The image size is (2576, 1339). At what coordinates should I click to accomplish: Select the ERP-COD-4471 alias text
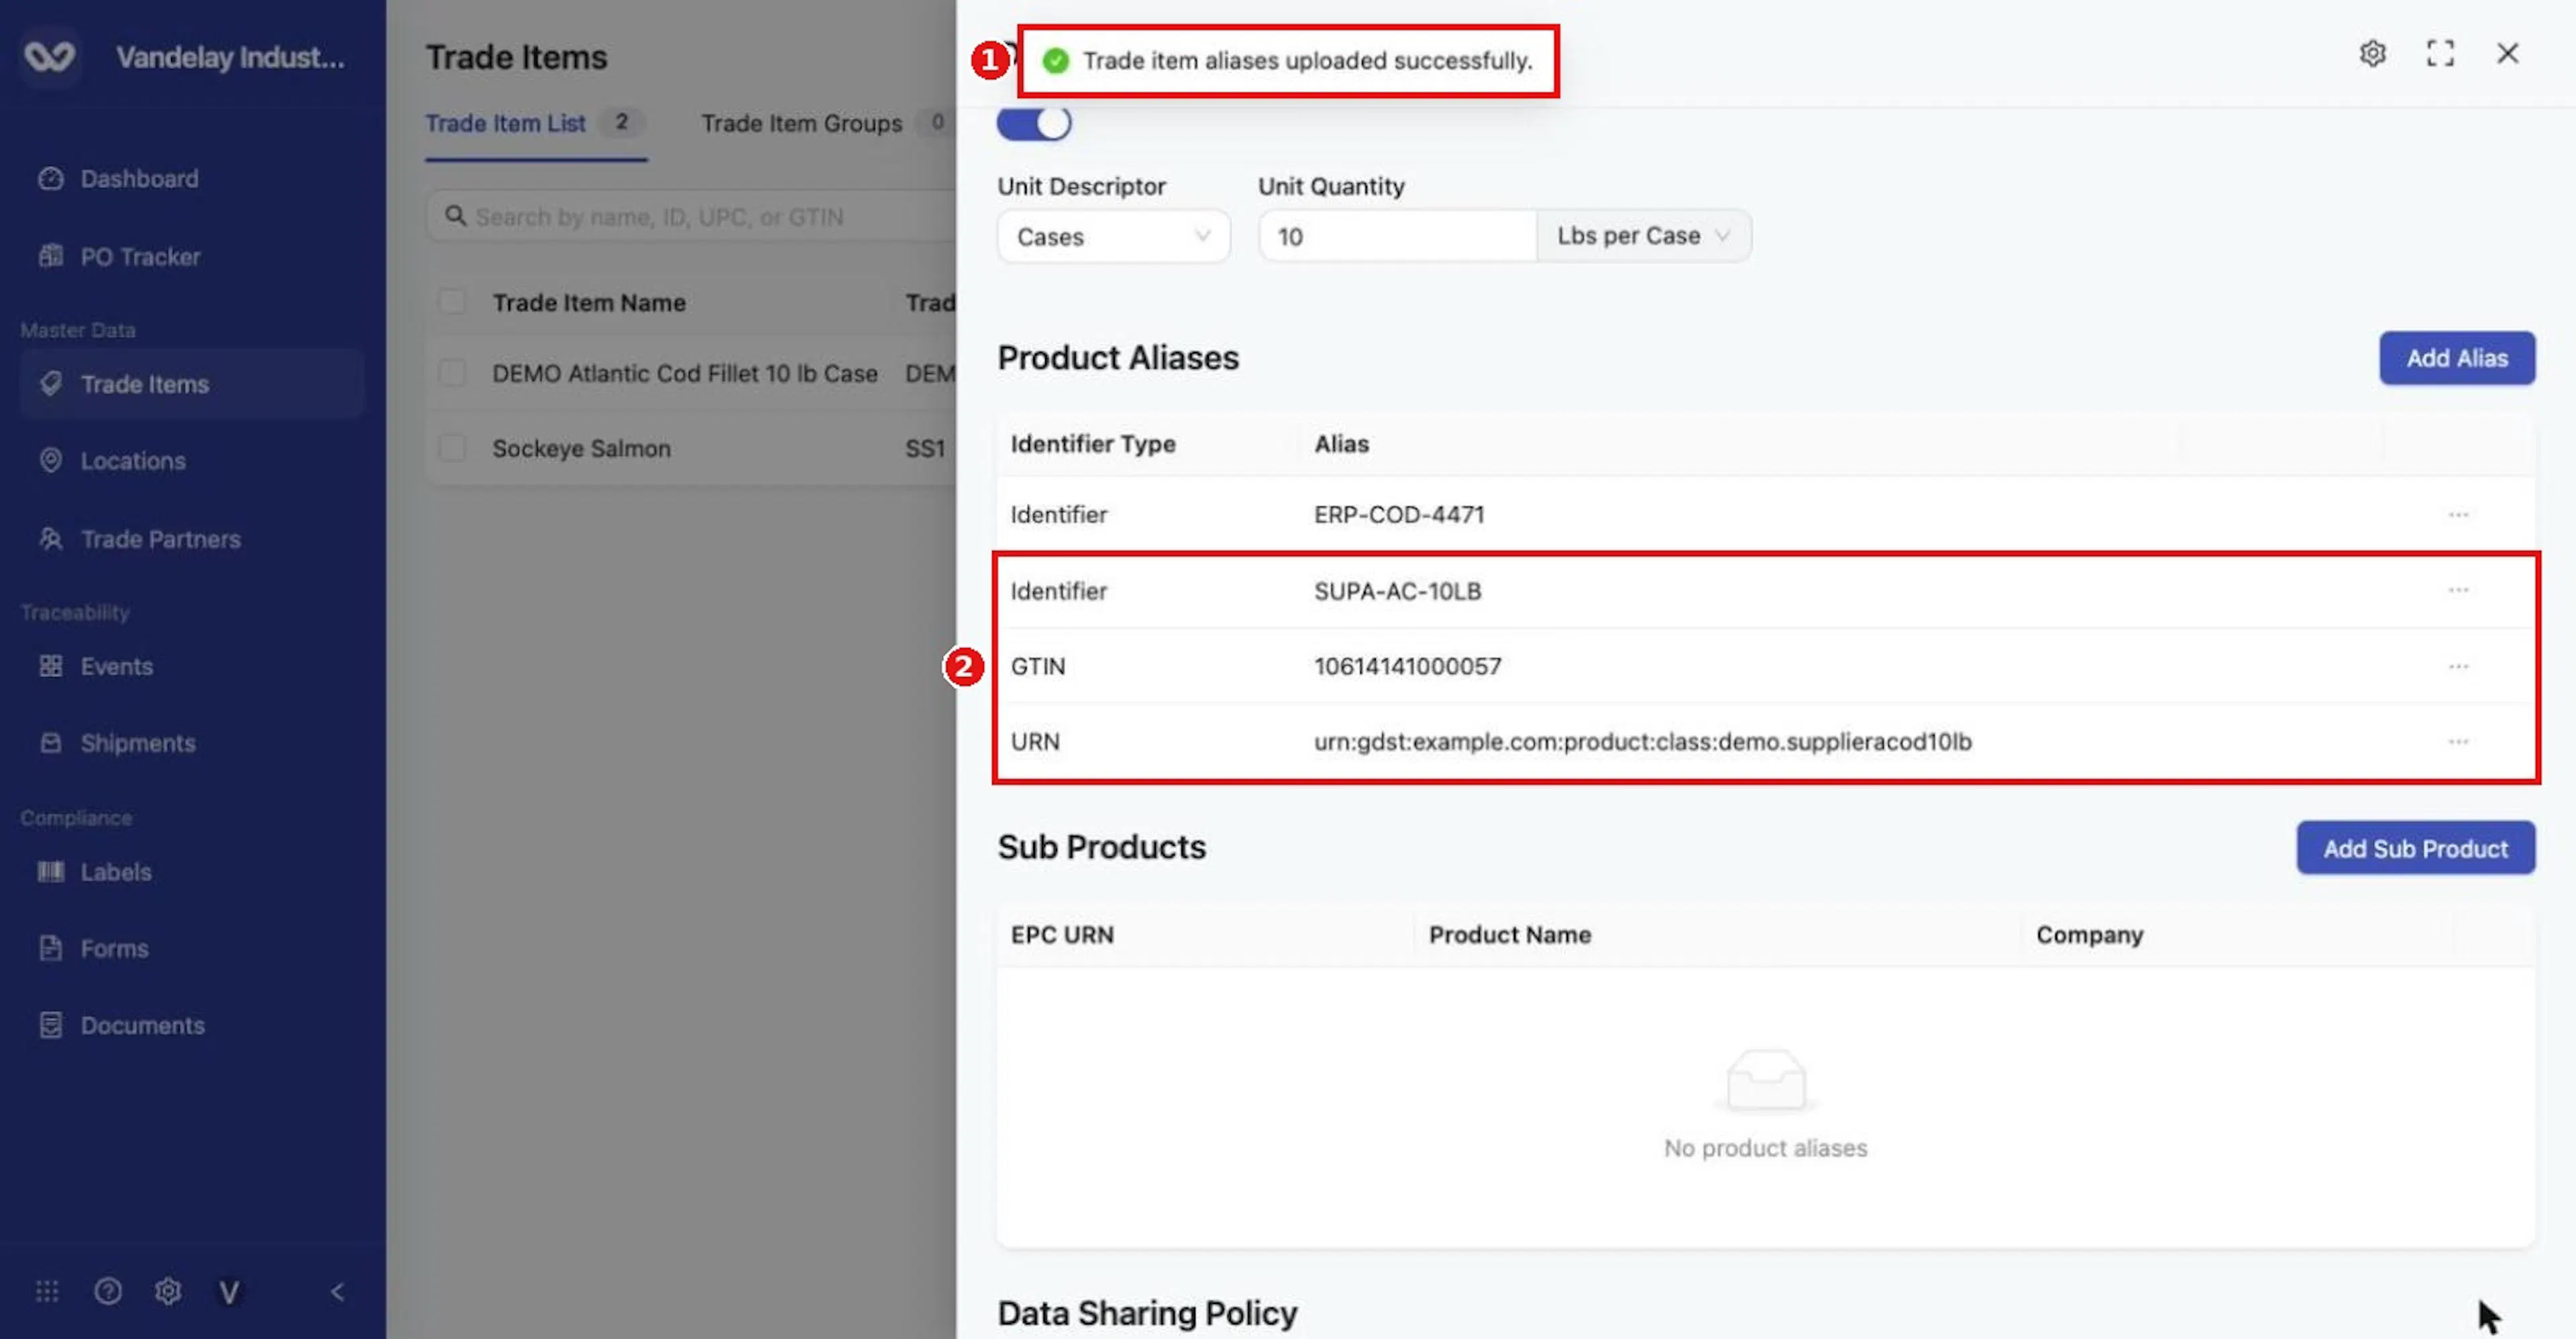(x=1398, y=514)
